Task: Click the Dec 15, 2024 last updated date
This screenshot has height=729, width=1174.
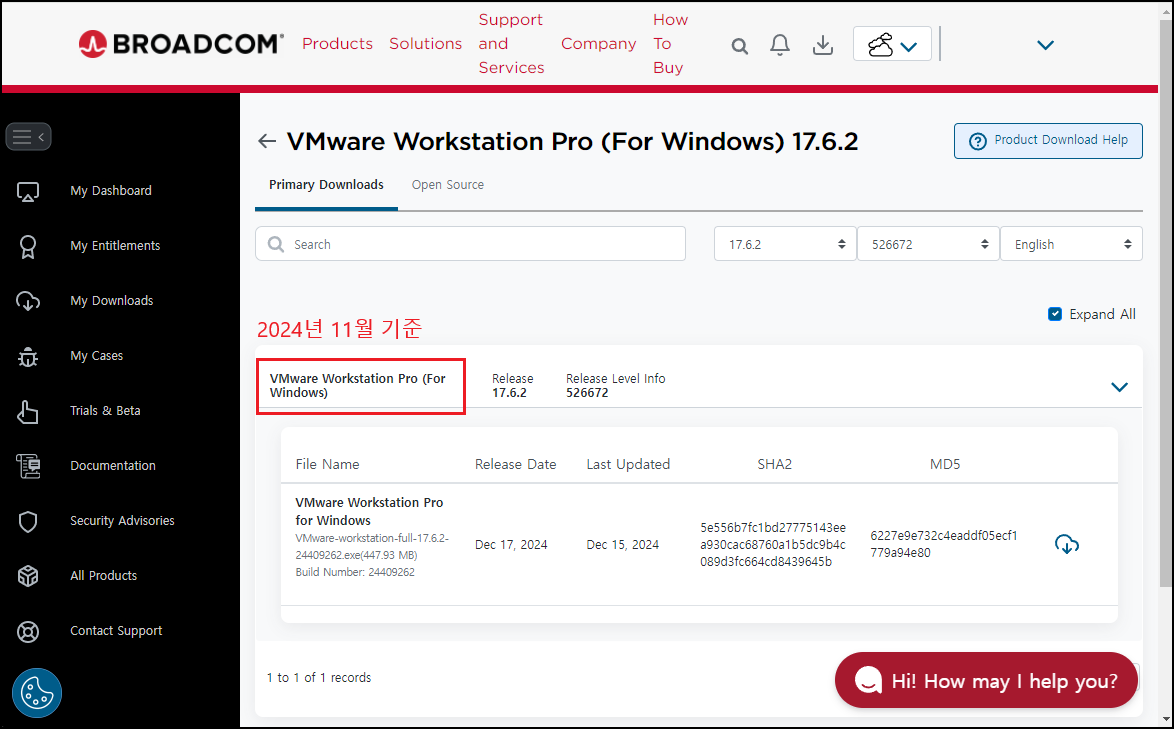Action: (x=622, y=545)
